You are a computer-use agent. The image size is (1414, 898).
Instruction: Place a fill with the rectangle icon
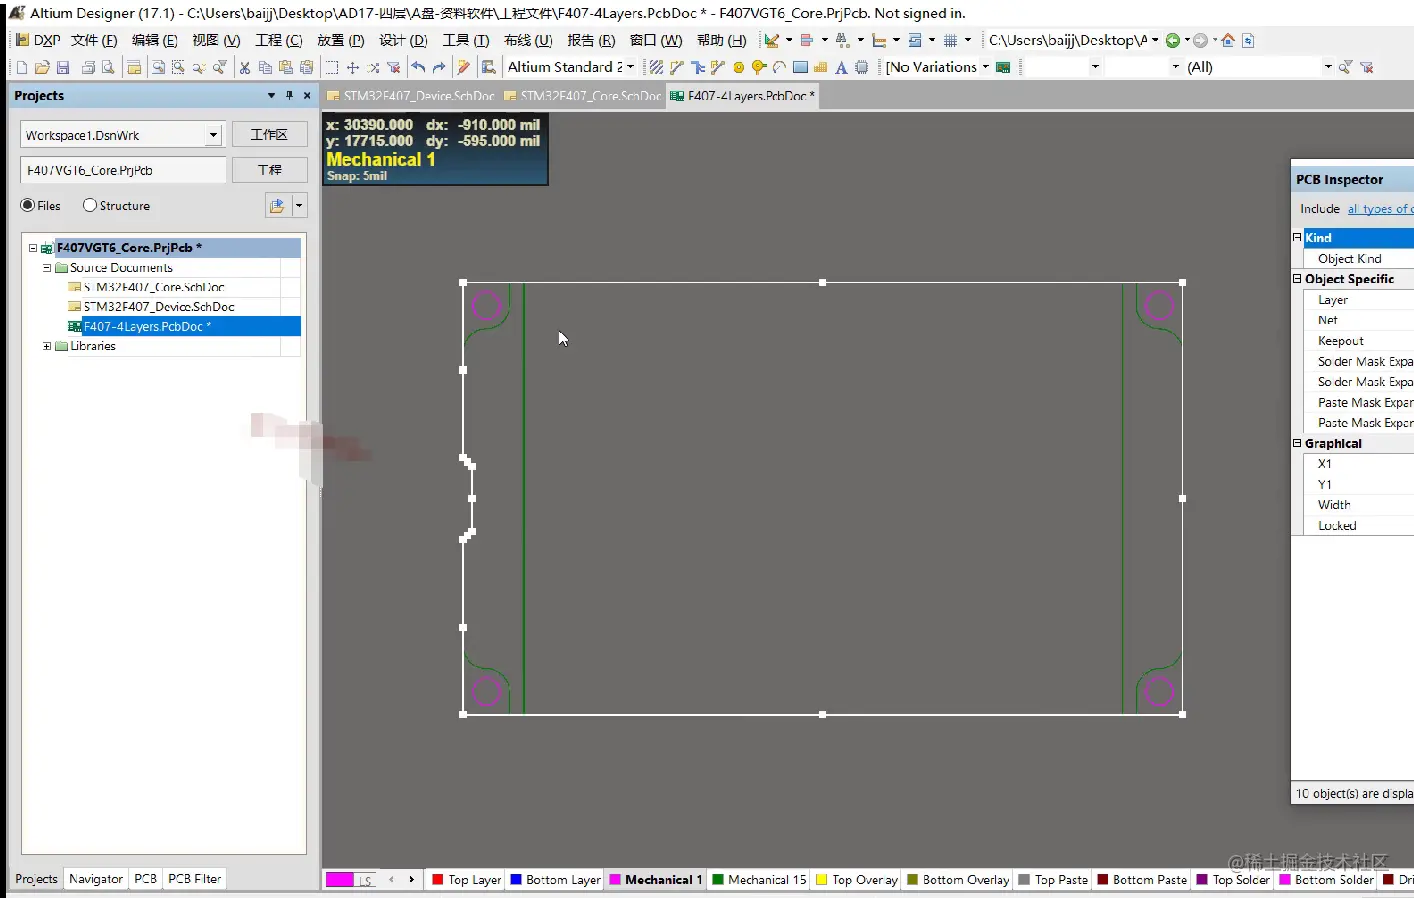pos(800,67)
